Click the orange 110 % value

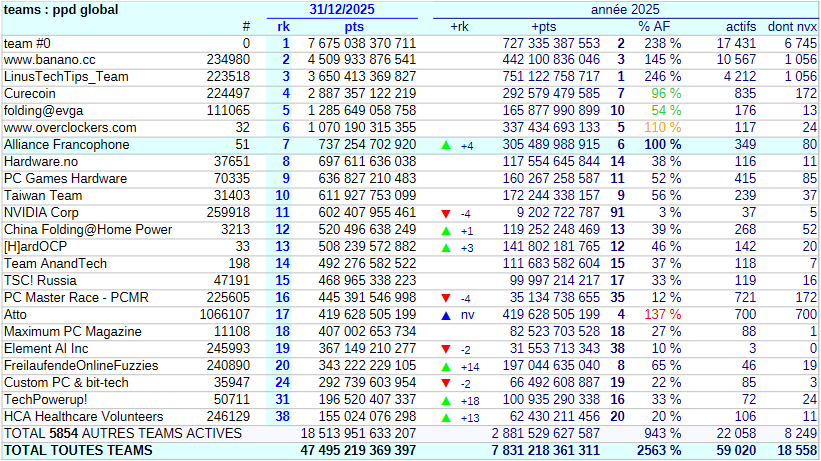click(x=663, y=128)
